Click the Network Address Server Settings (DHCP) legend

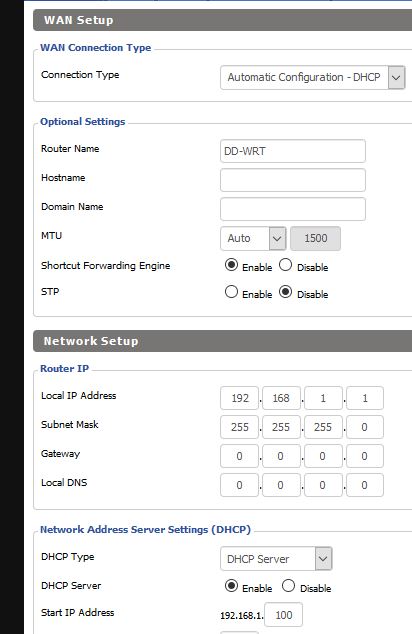(145, 530)
